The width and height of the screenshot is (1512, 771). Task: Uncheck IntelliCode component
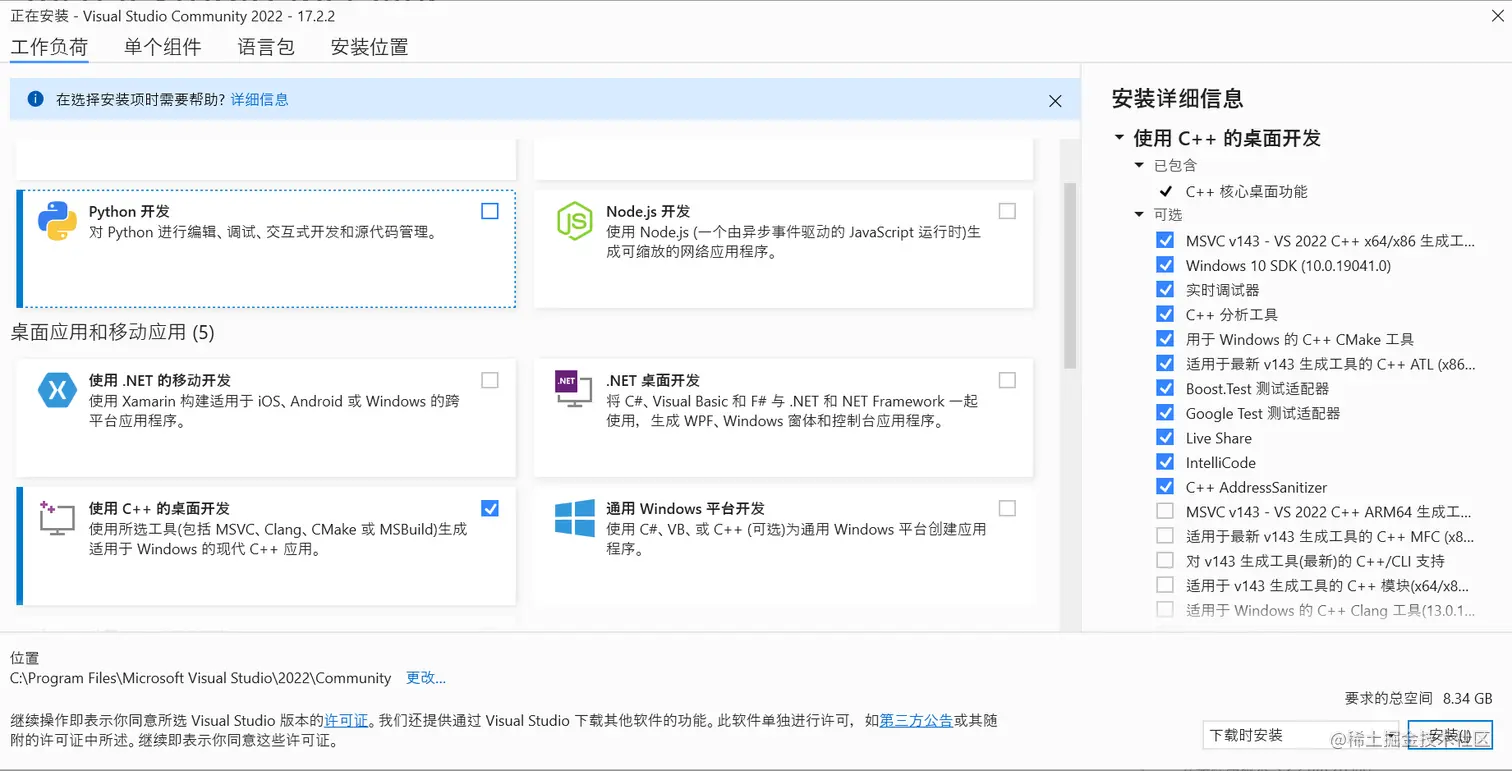click(1165, 462)
